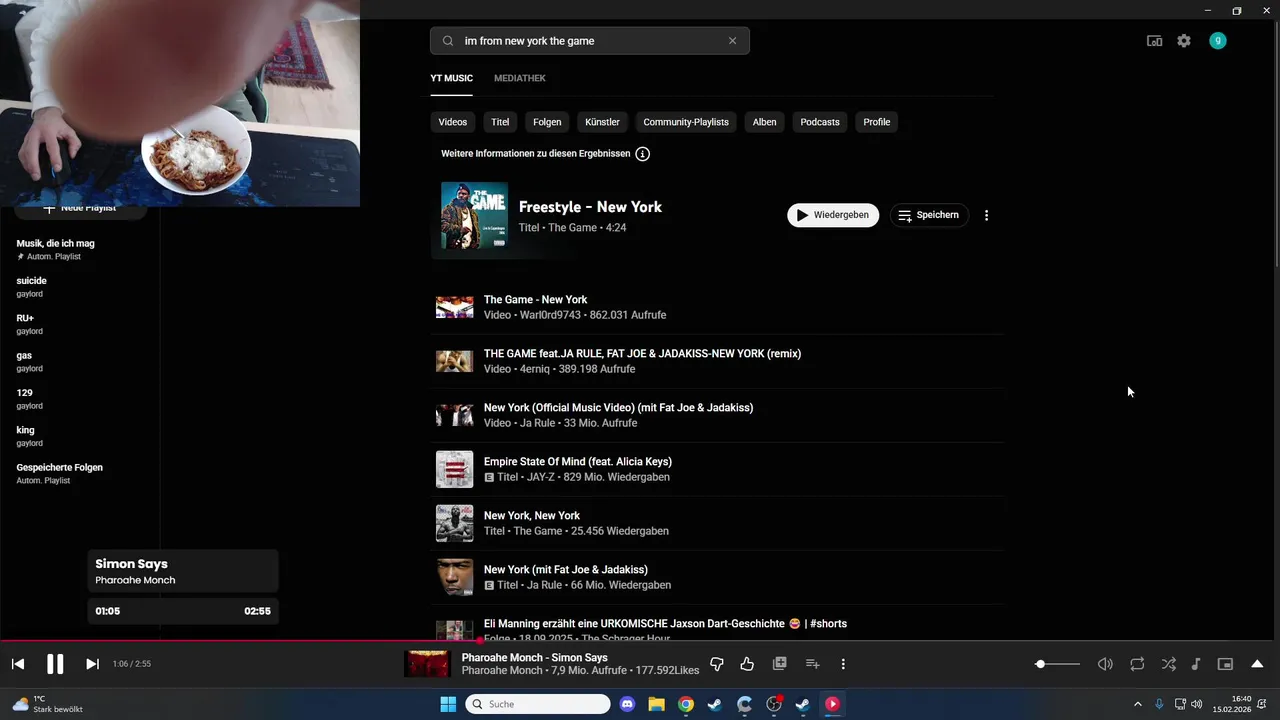Edit the search query field
The image size is (1280, 720).
(590, 41)
